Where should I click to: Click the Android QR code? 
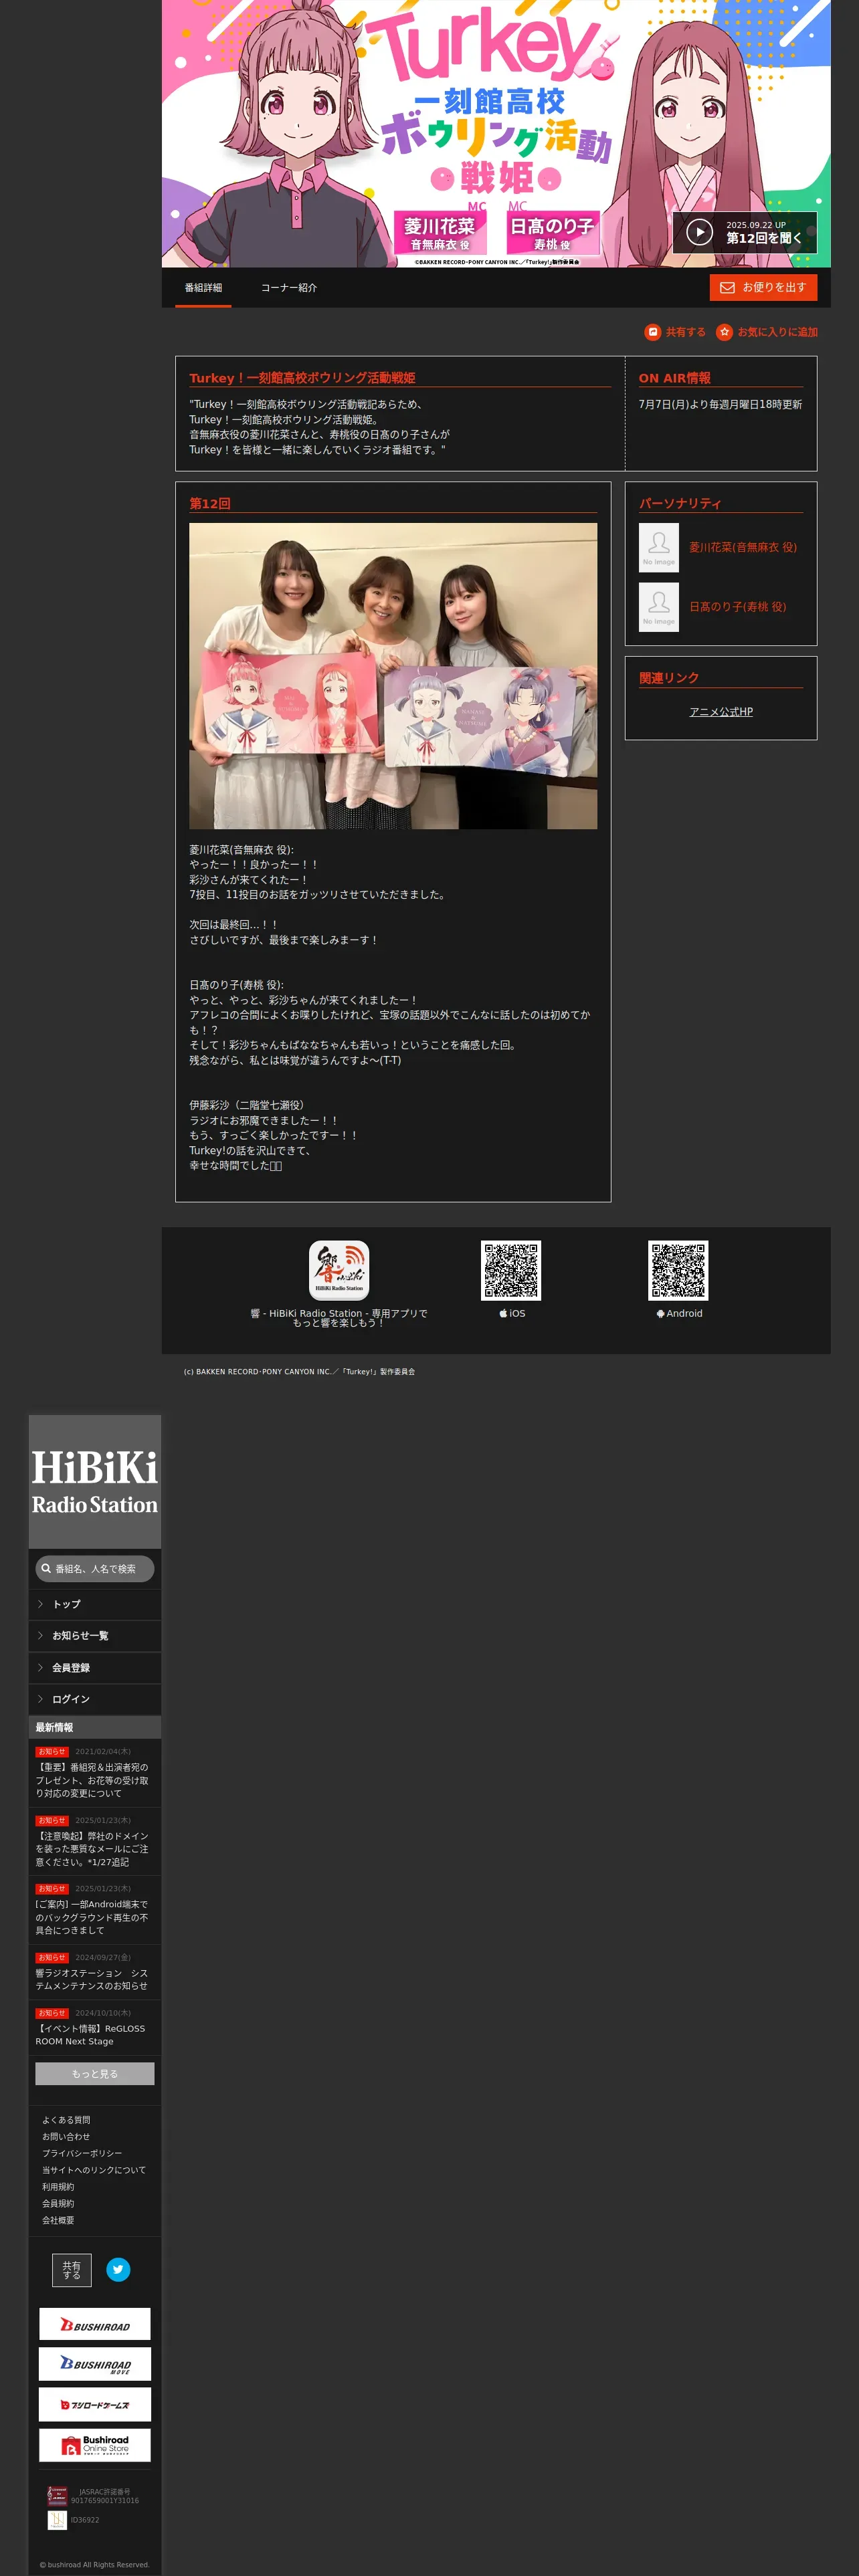coord(678,1270)
